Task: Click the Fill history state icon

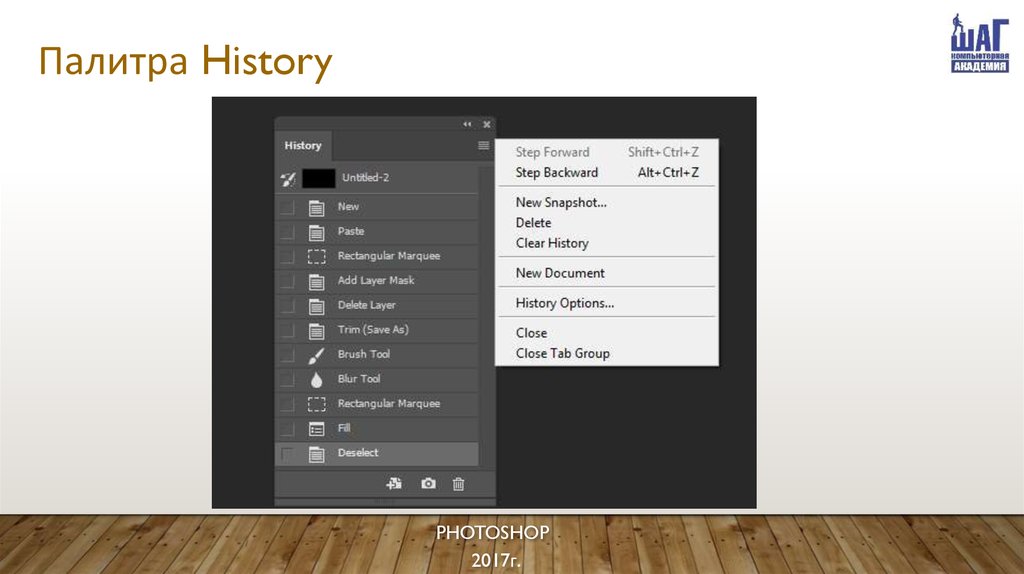Action: coord(316,429)
